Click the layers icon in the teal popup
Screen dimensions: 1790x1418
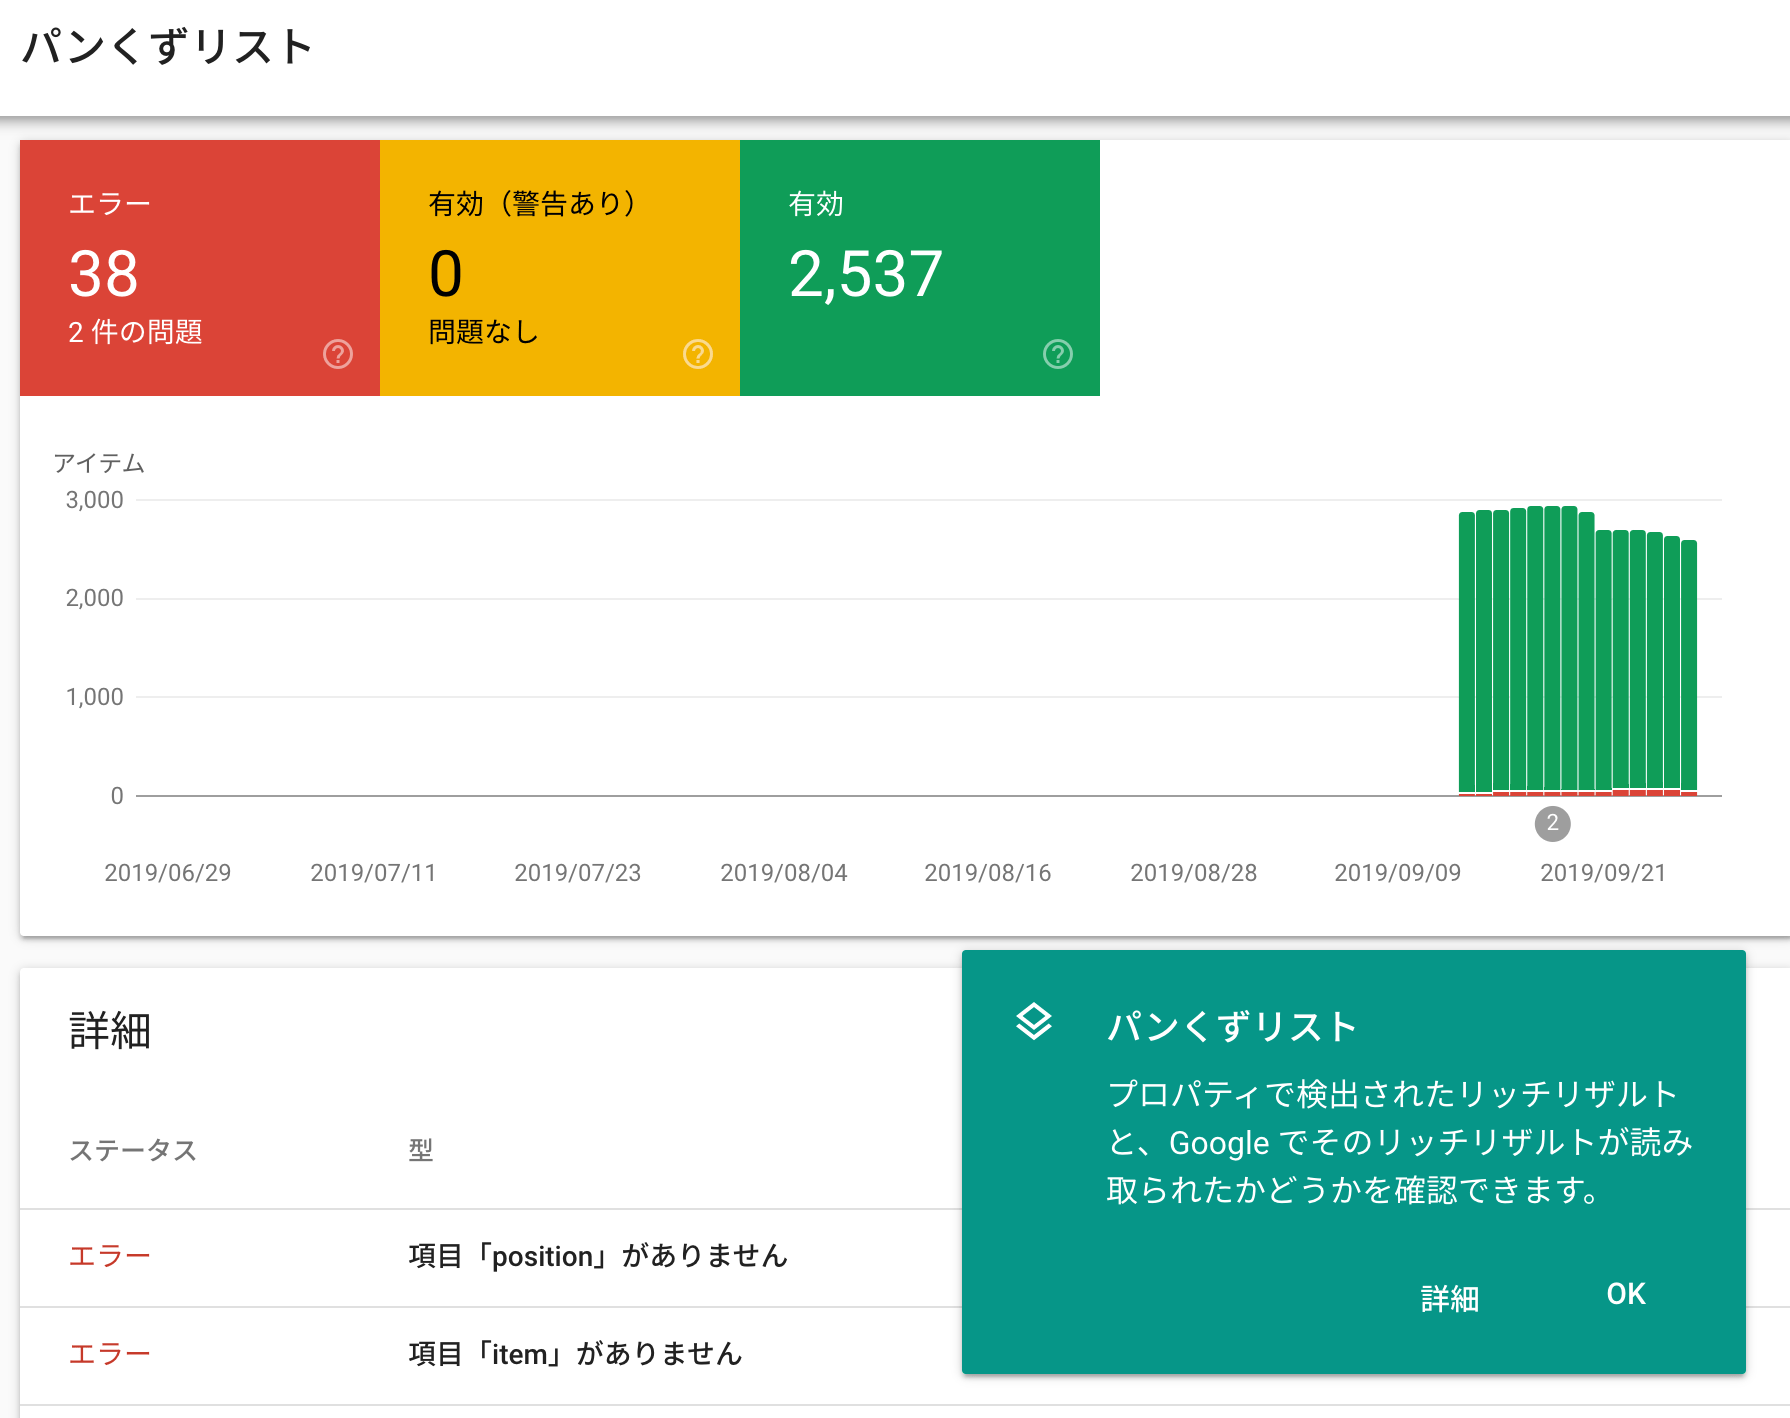click(x=1034, y=1022)
